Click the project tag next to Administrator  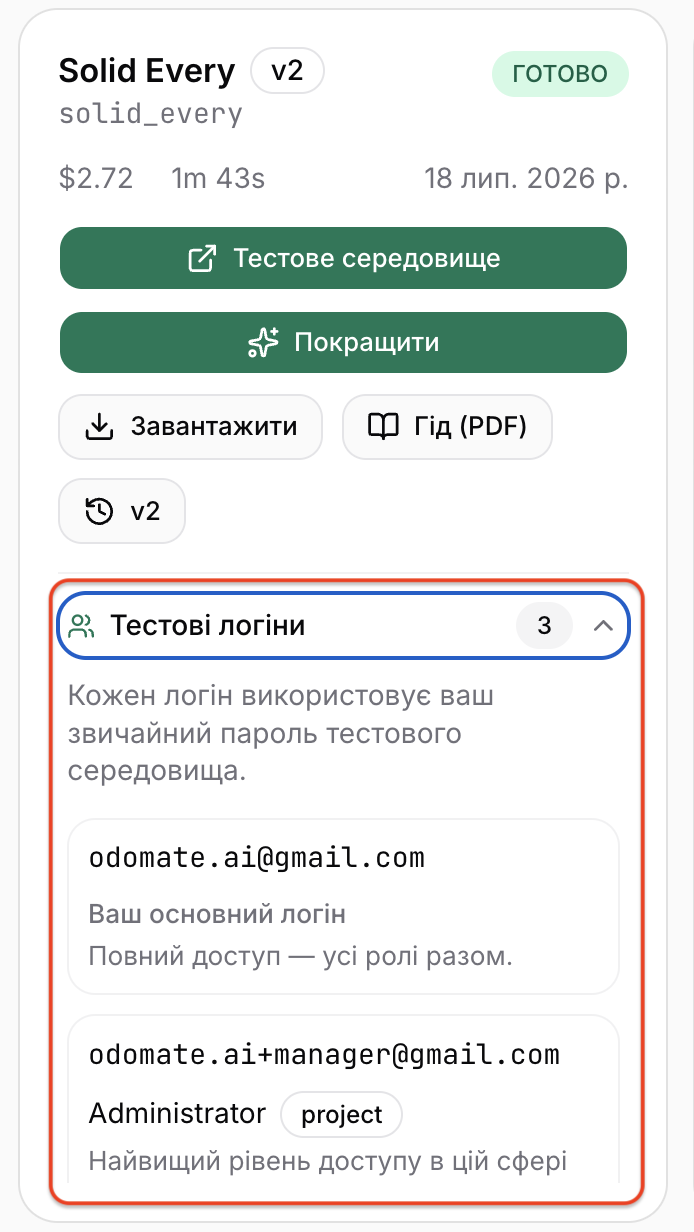click(x=342, y=1115)
